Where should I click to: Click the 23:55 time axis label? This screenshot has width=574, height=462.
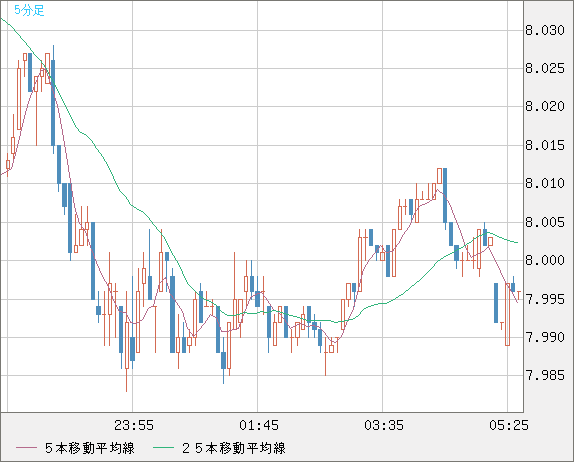point(134,425)
